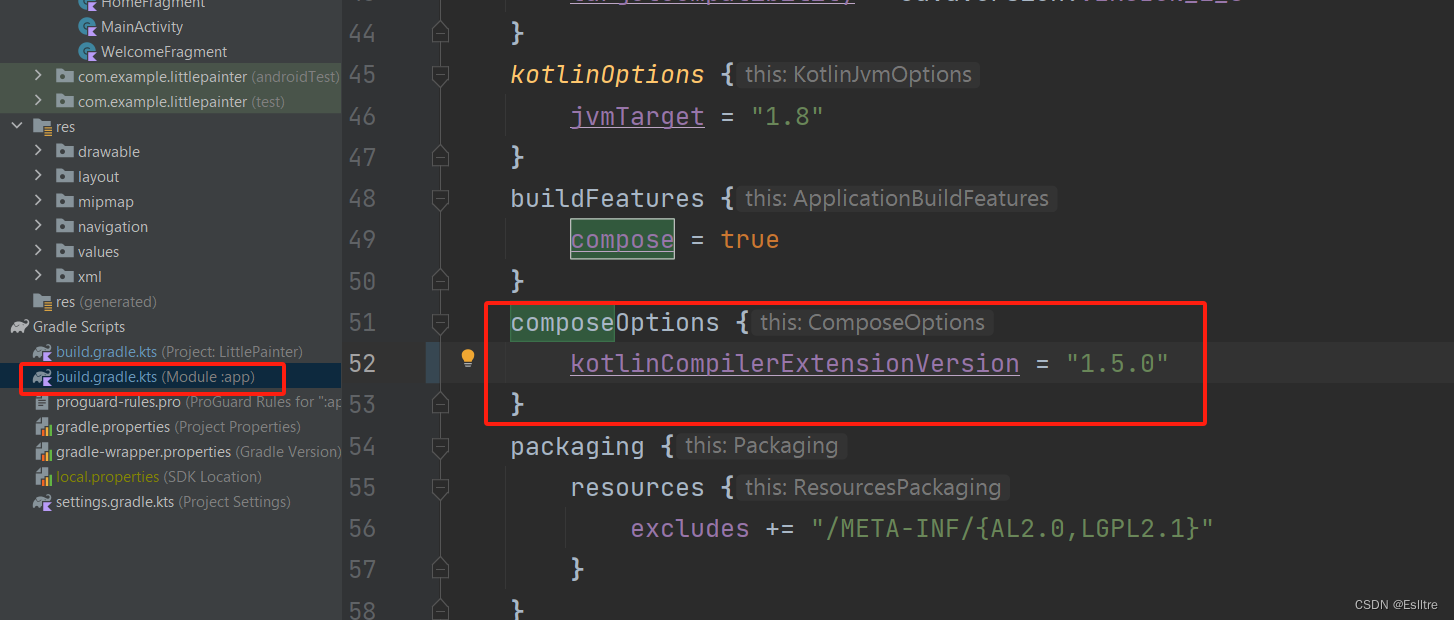
Task: Place cursor on kotlinCompilerExtensionVersion in editor
Action: 793,363
